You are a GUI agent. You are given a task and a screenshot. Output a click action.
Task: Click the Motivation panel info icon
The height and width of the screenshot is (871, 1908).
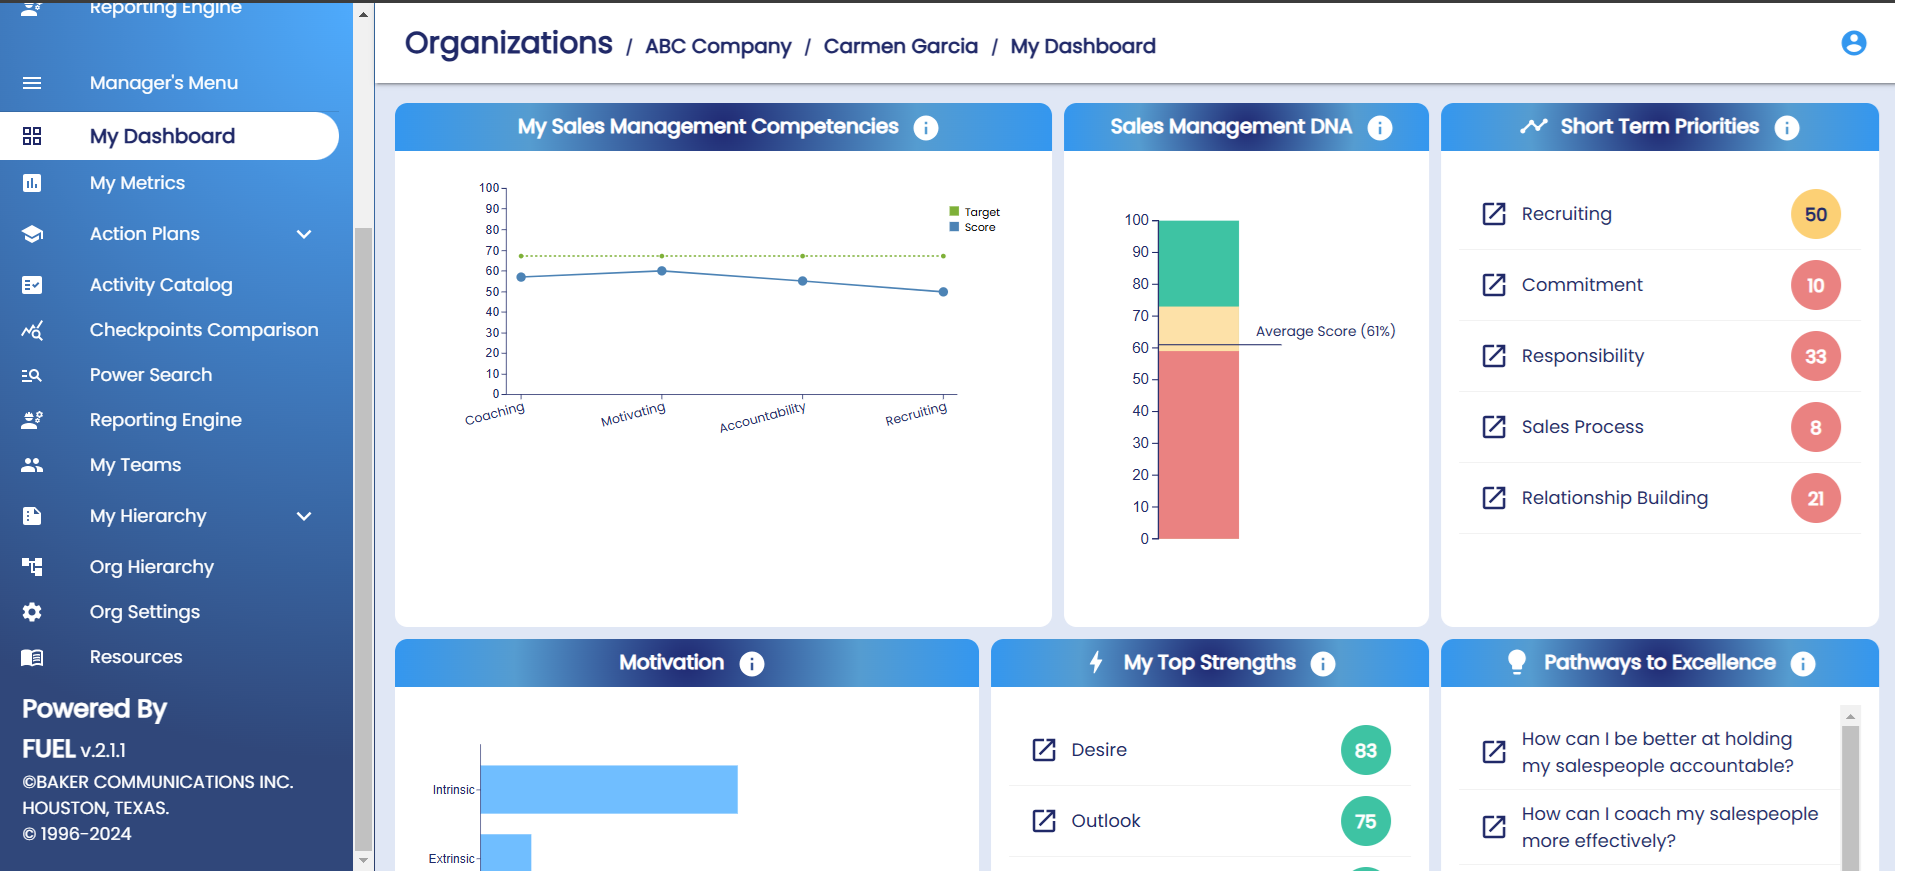[751, 664]
